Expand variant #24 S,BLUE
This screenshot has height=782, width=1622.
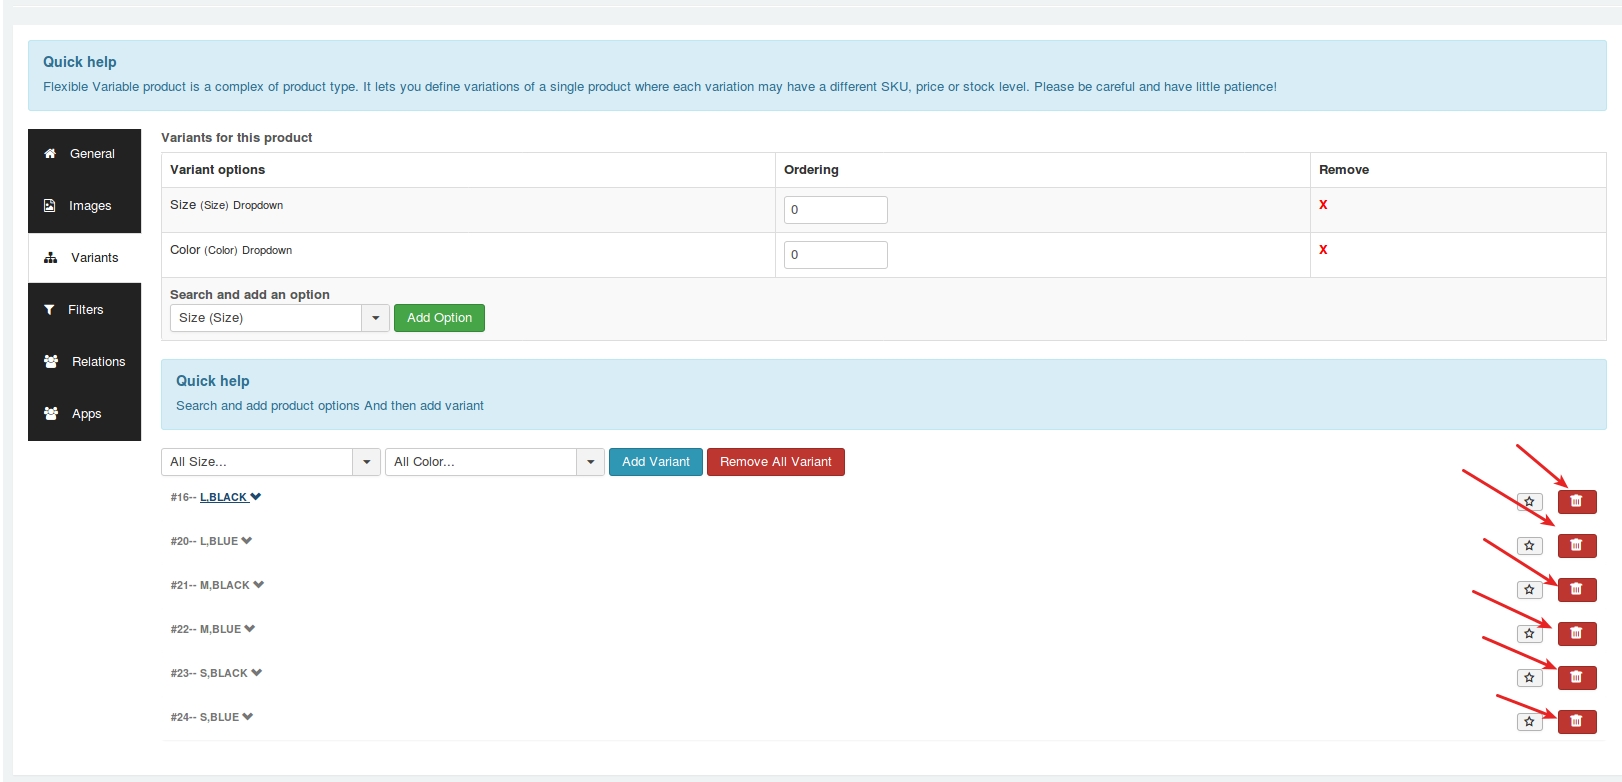tap(227, 717)
